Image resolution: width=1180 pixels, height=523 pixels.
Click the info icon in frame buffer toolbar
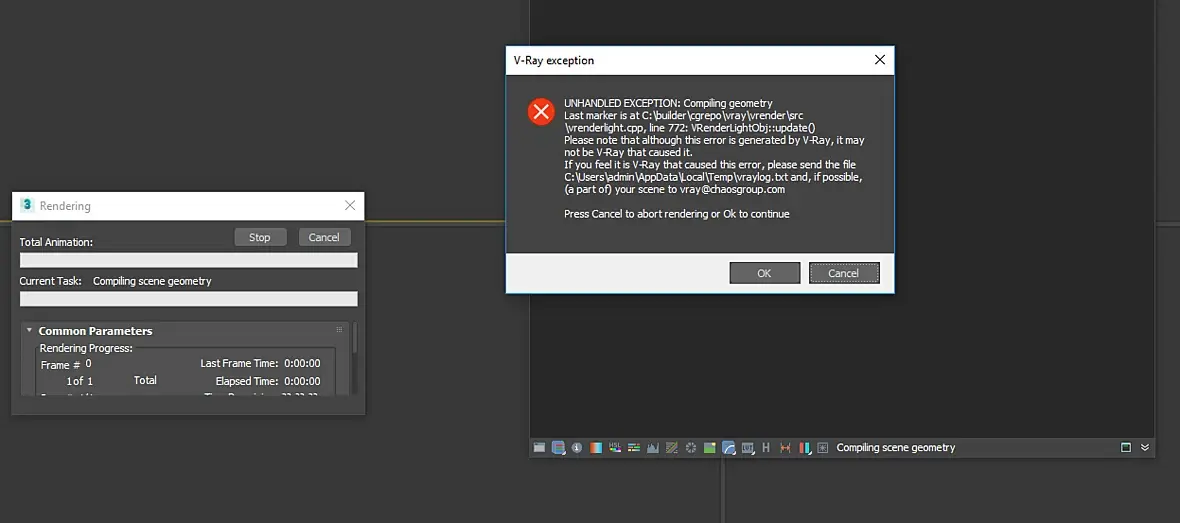[576, 447]
